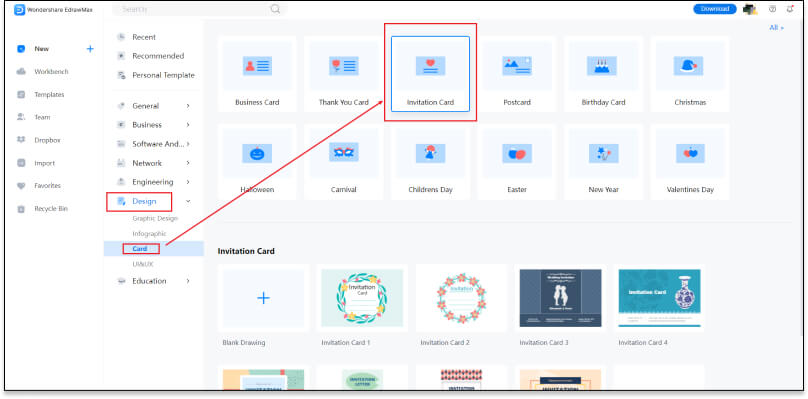Open the user avatar menu
Screen dimensions: 808x399
(x=749, y=9)
